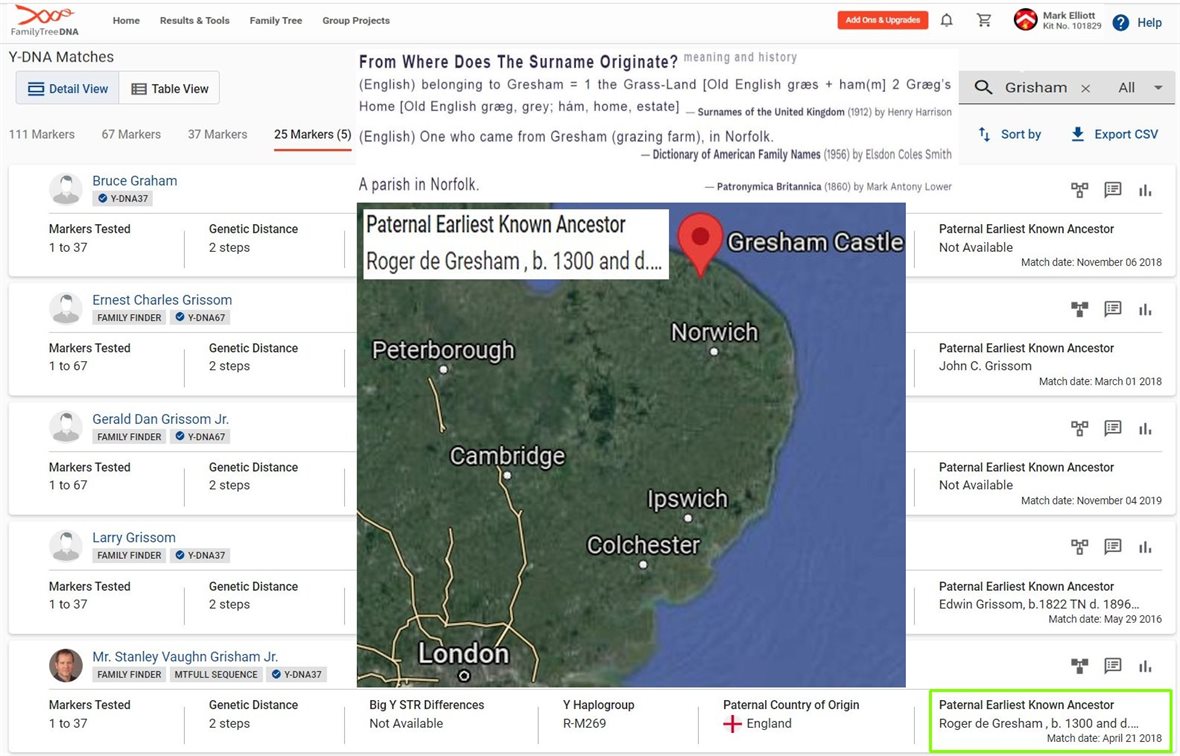
Task: Open the shopping cart icon
Action: 984,20
